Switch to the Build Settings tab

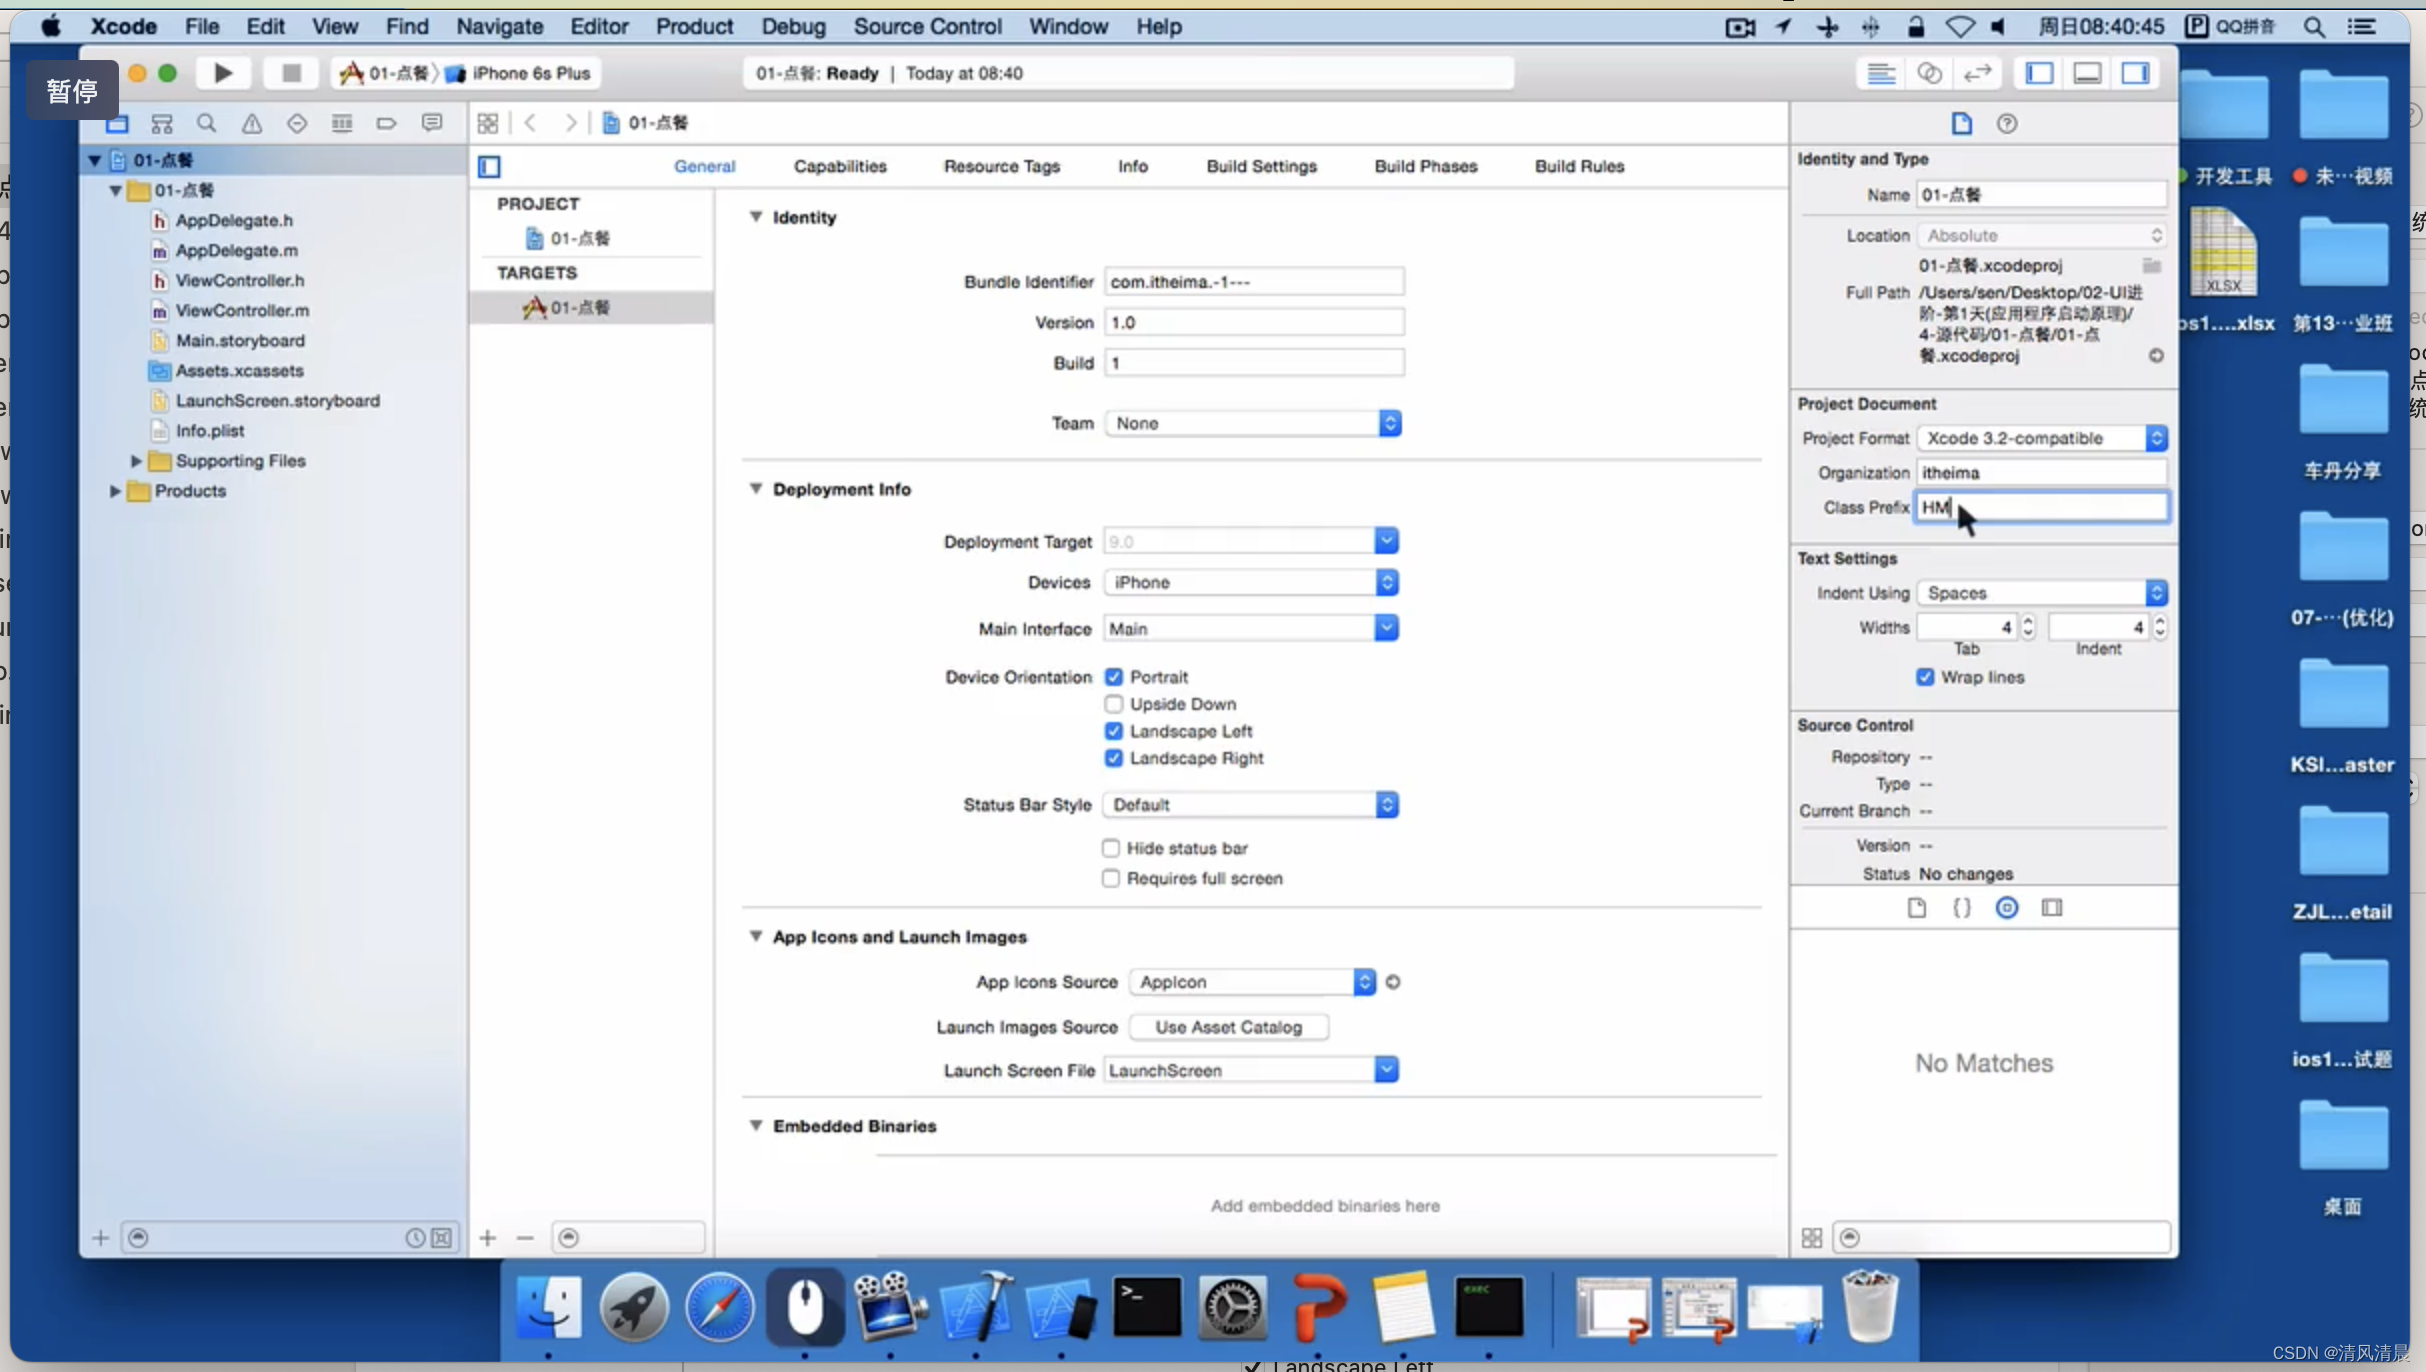pyautogui.click(x=1261, y=166)
